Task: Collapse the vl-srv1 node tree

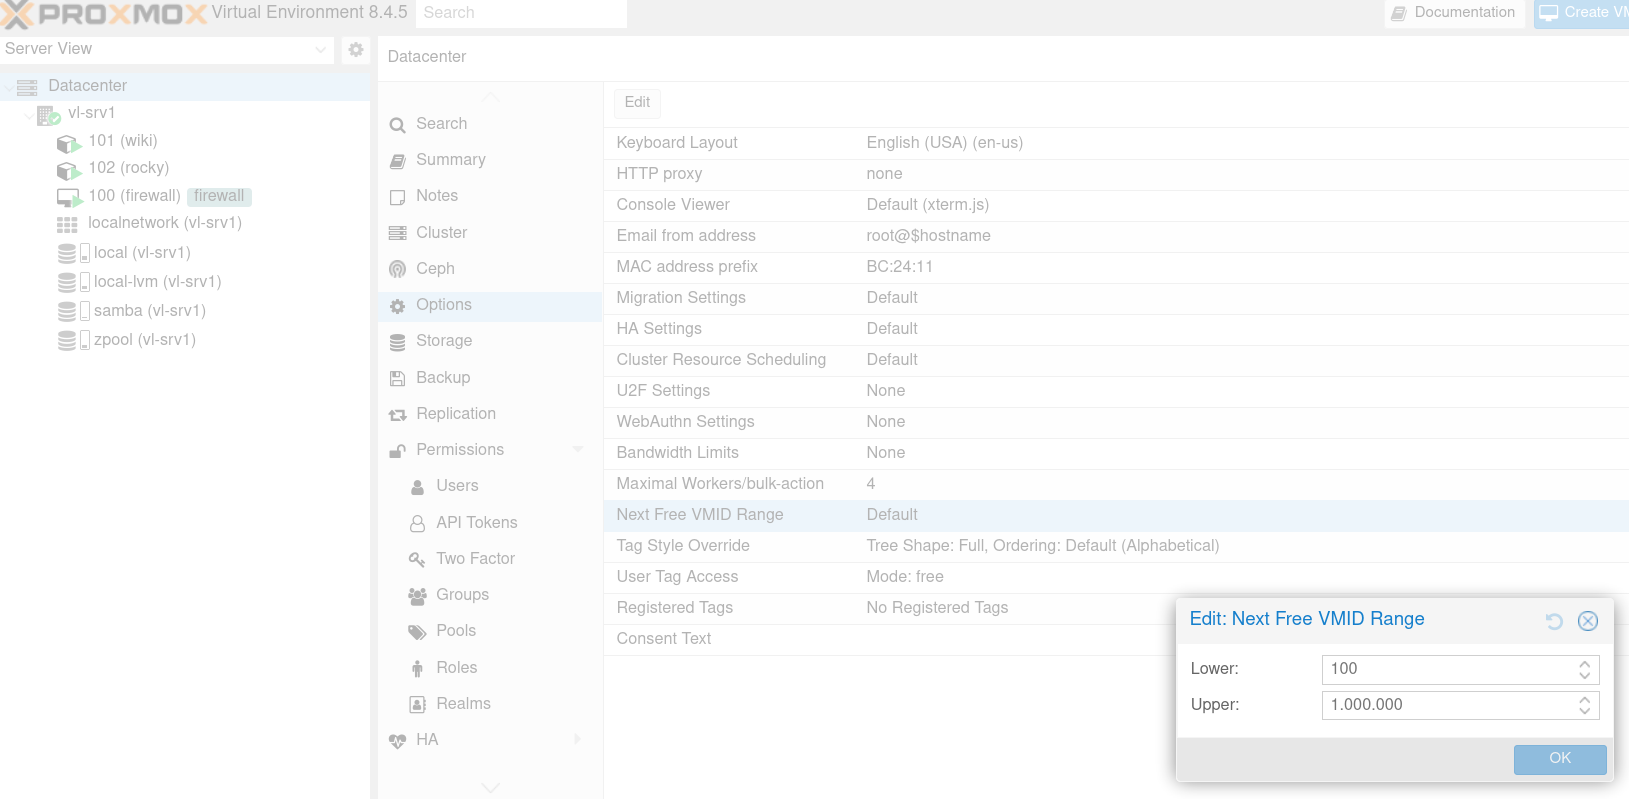Action: coord(28,114)
